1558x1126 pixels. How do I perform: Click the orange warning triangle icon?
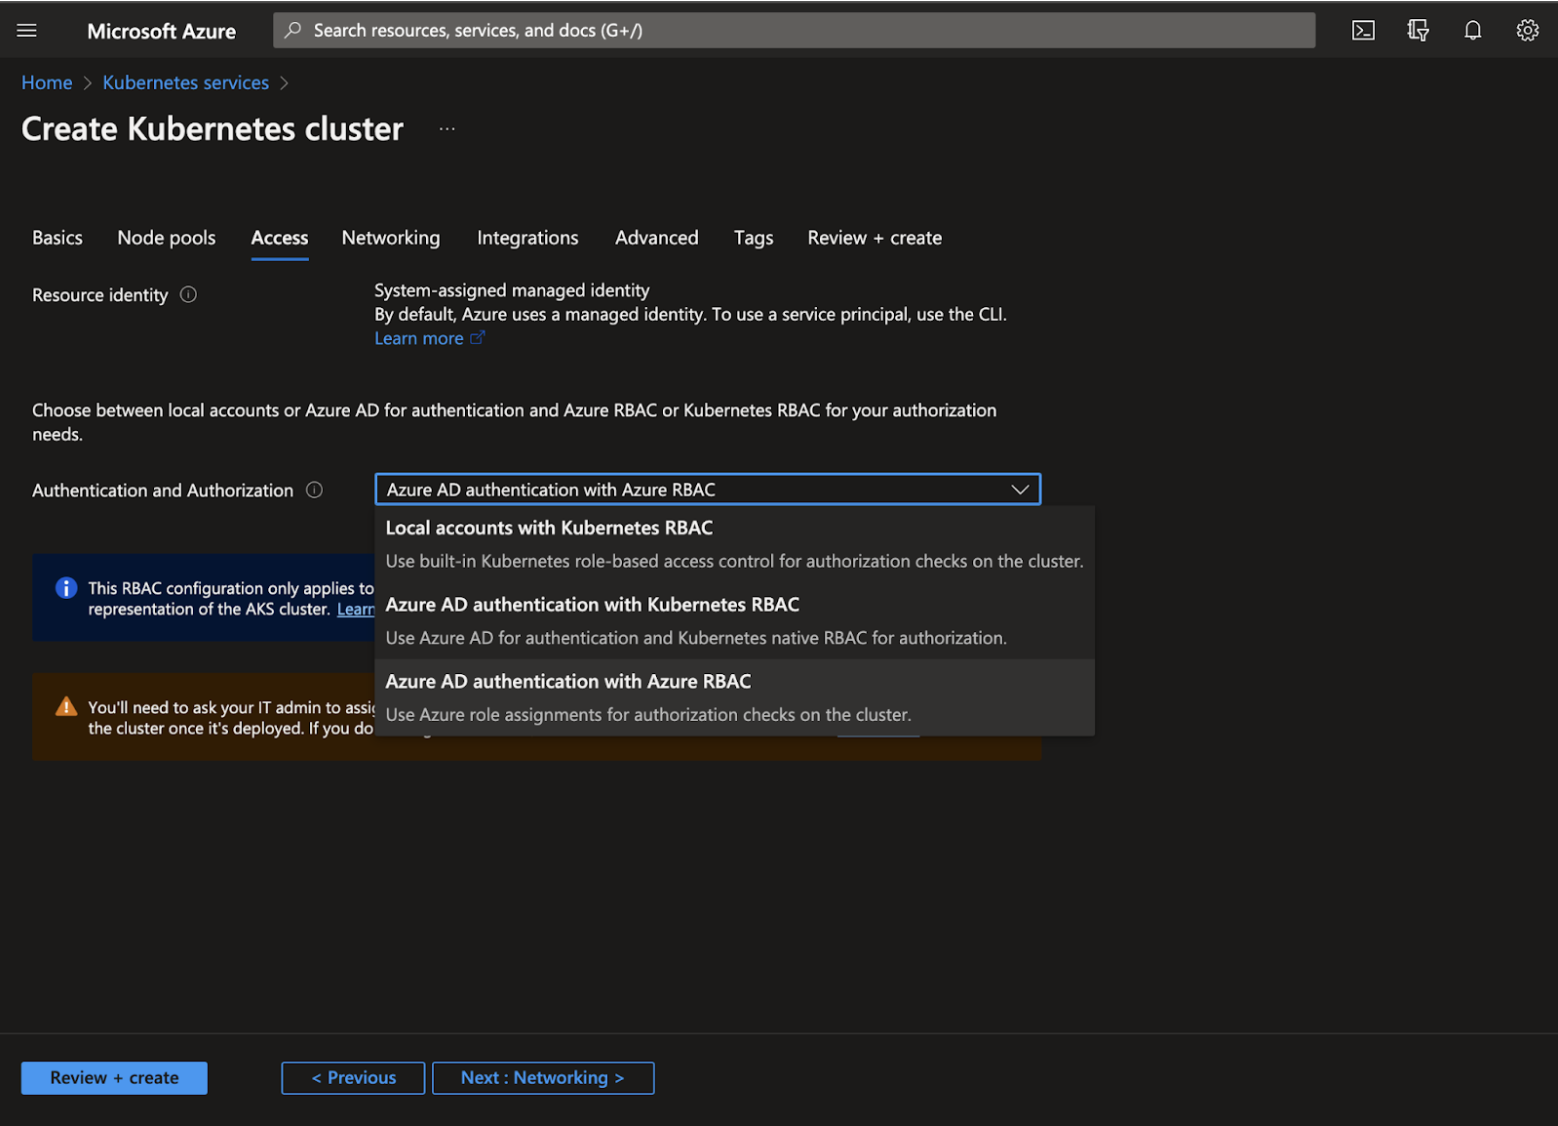point(66,707)
